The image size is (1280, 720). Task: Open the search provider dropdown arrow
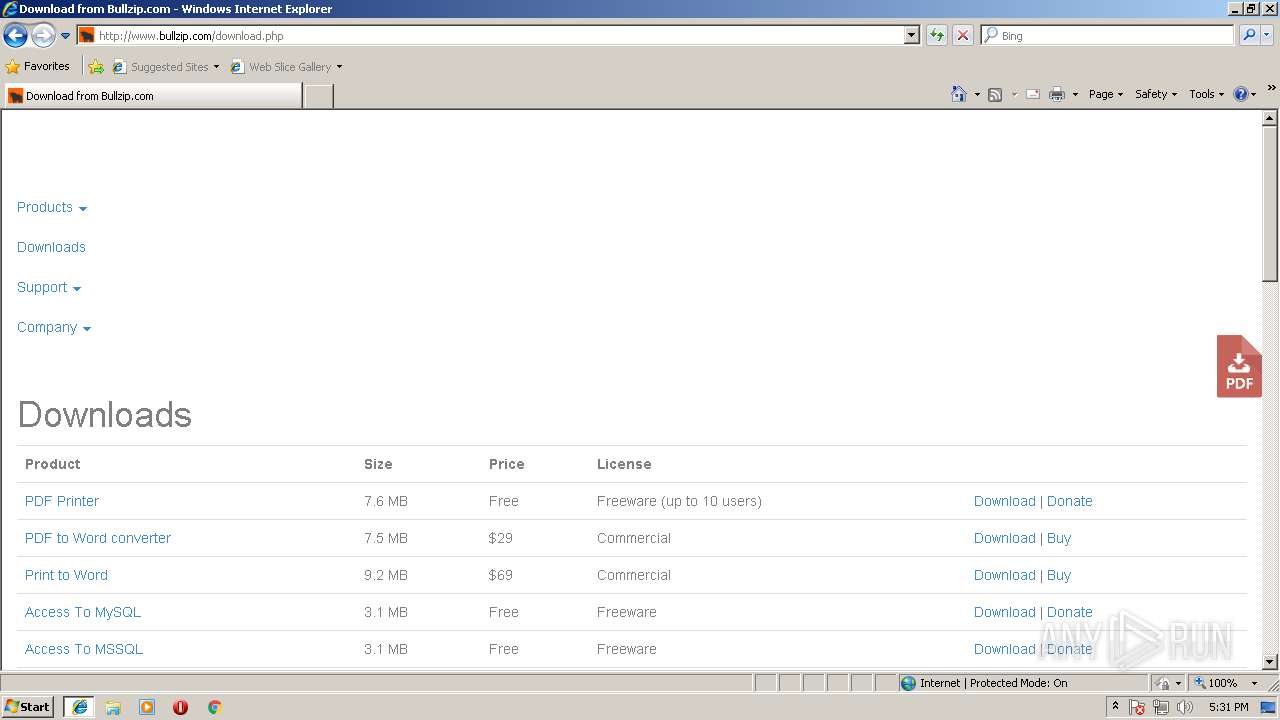coord(1268,35)
